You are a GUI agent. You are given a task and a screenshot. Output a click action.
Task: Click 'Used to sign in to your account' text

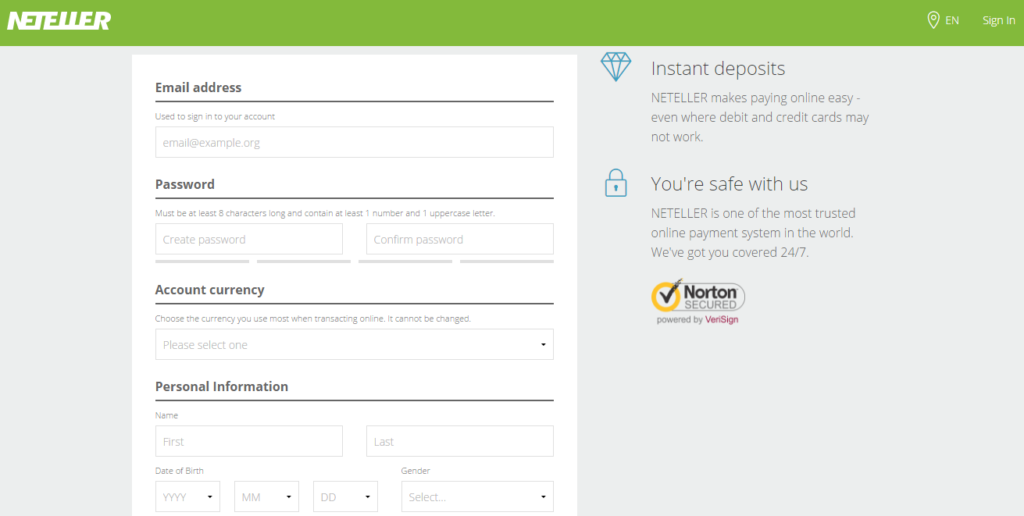click(215, 116)
